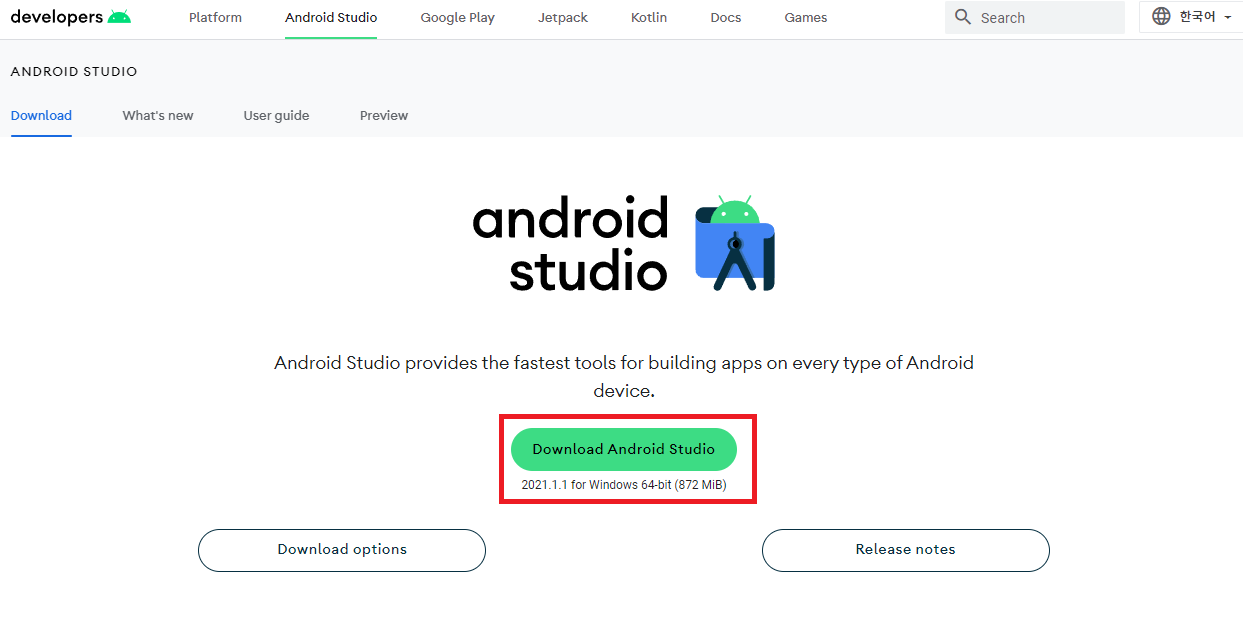Click the Android developers logo
This screenshot has width=1243, height=634.
[71, 17]
